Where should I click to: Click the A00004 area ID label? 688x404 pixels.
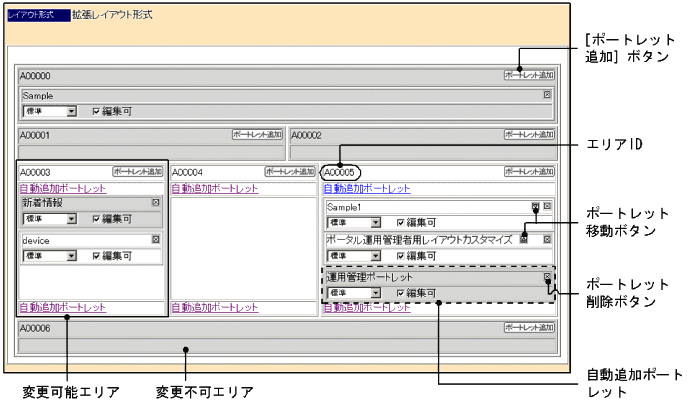coord(187,172)
